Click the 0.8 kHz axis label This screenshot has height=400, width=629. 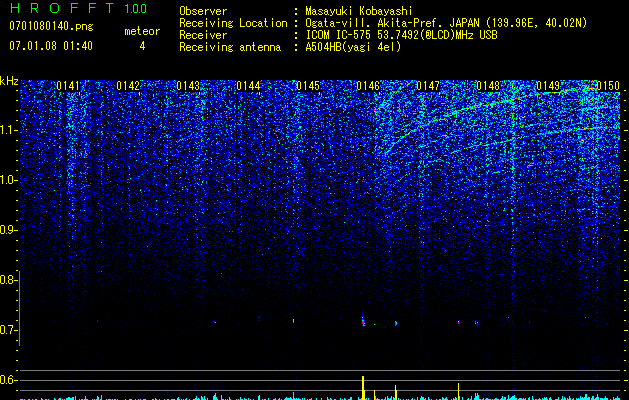8,280
